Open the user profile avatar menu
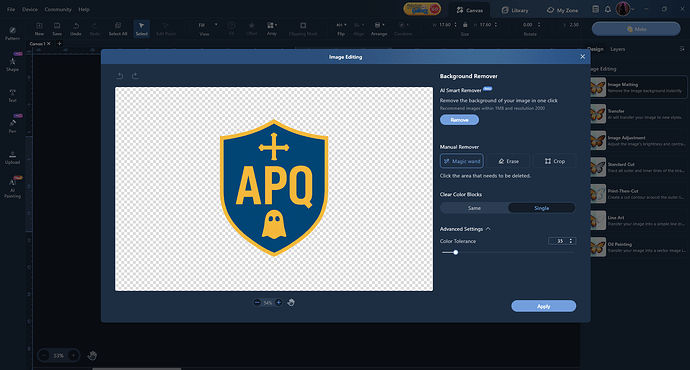 pos(623,9)
